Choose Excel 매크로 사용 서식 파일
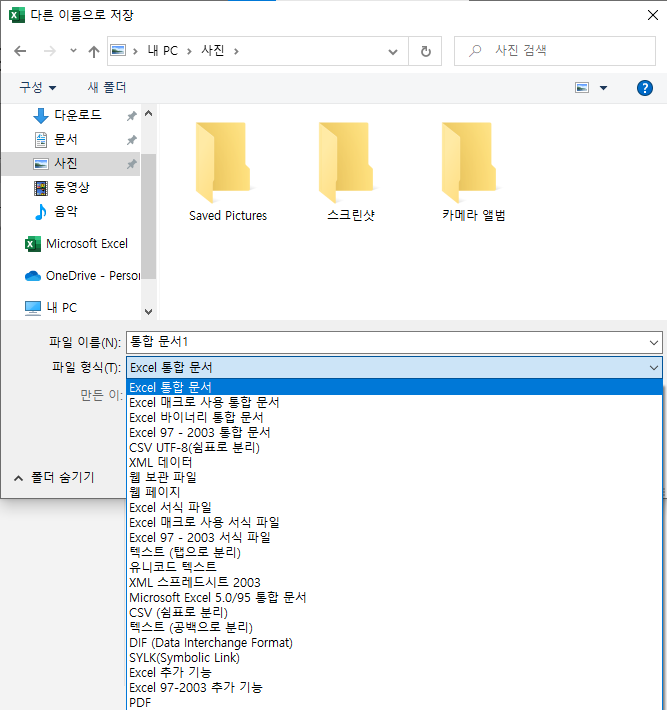The height and width of the screenshot is (710, 667). (x=394, y=522)
